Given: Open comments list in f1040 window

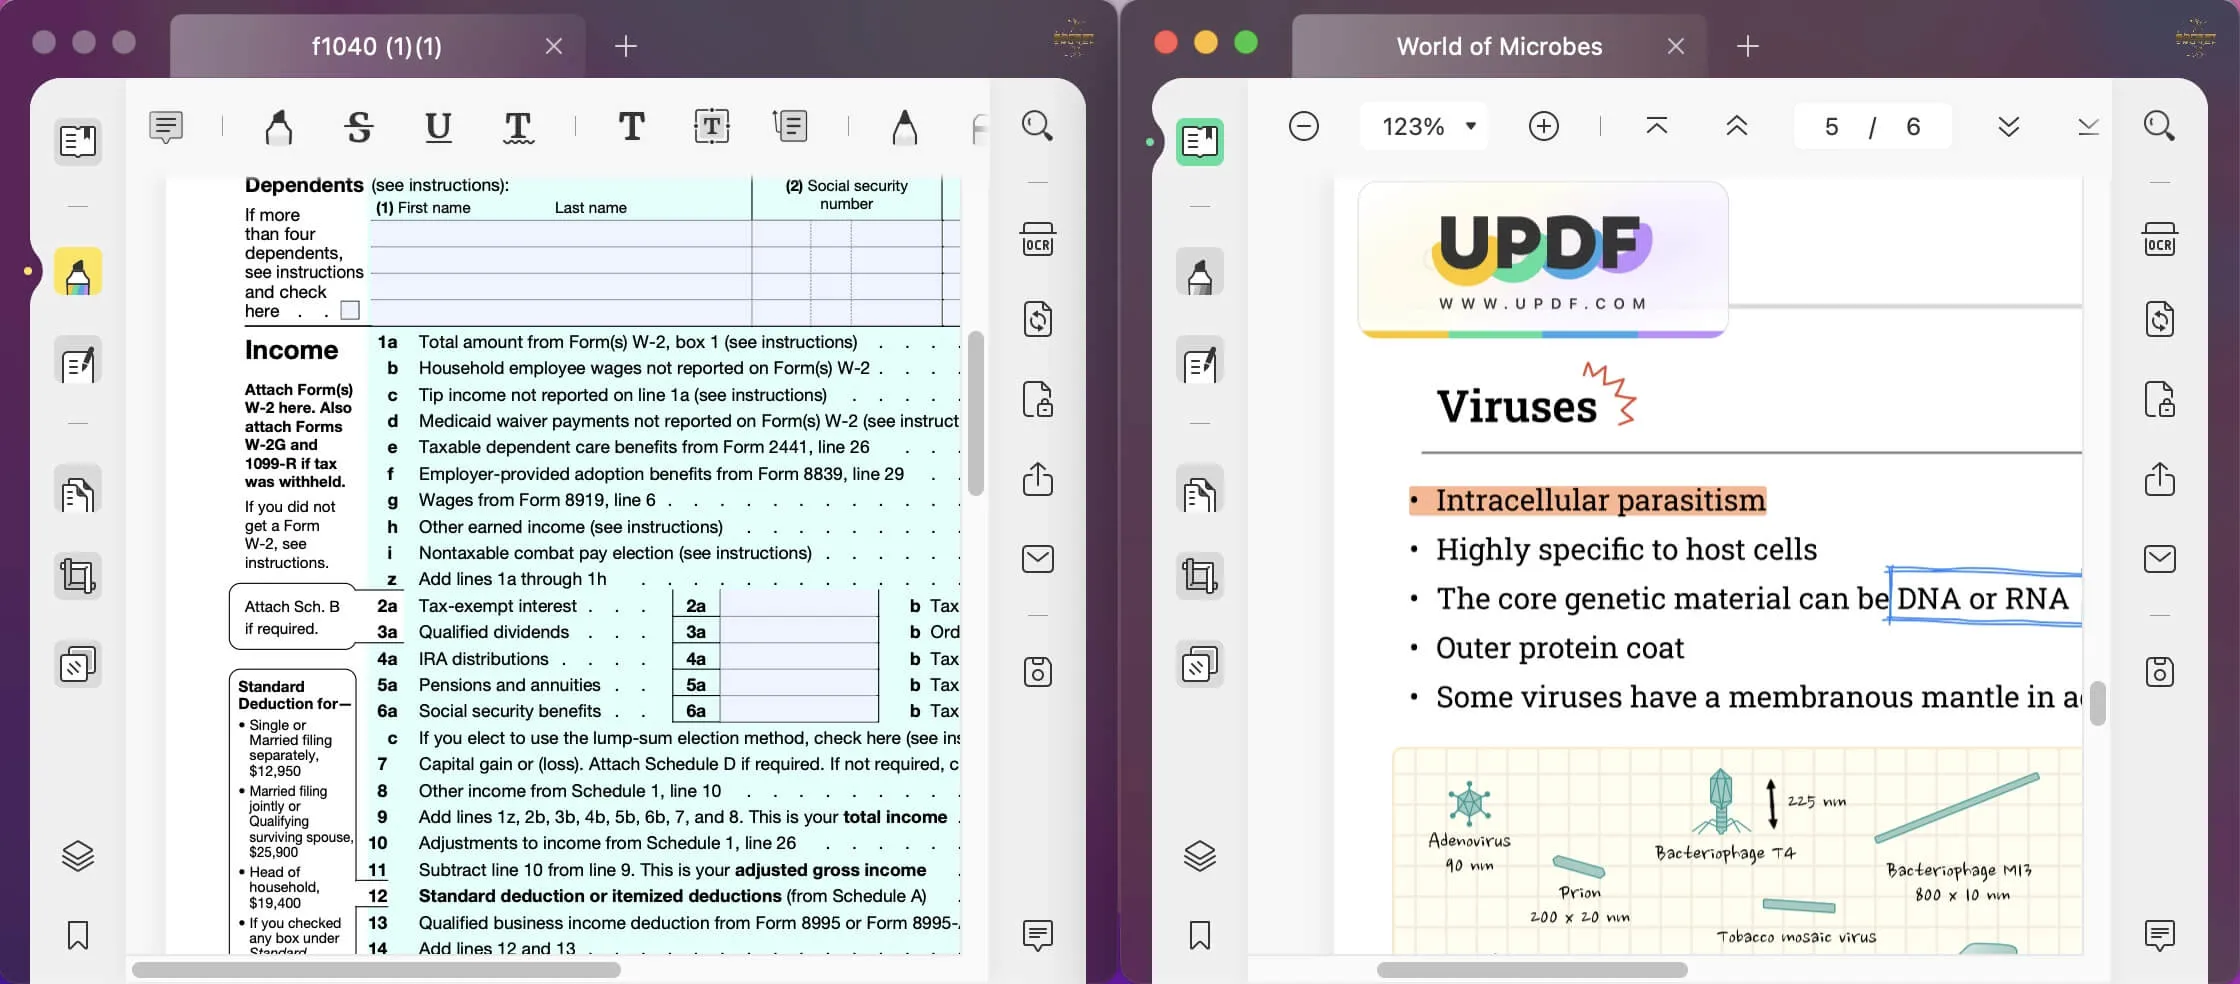Looking at the screenshot, I should click(x=1038, y=935).
